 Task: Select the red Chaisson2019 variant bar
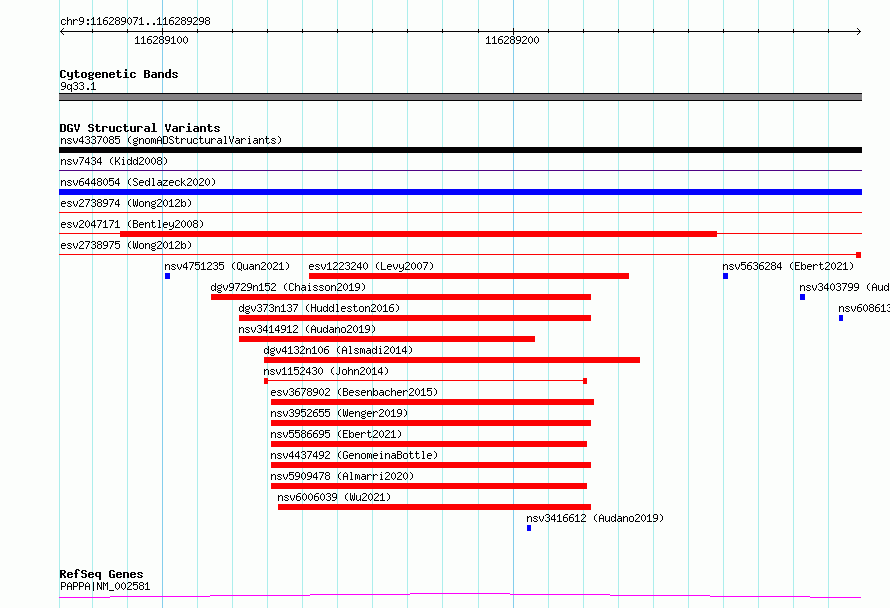tap(401, 297)
